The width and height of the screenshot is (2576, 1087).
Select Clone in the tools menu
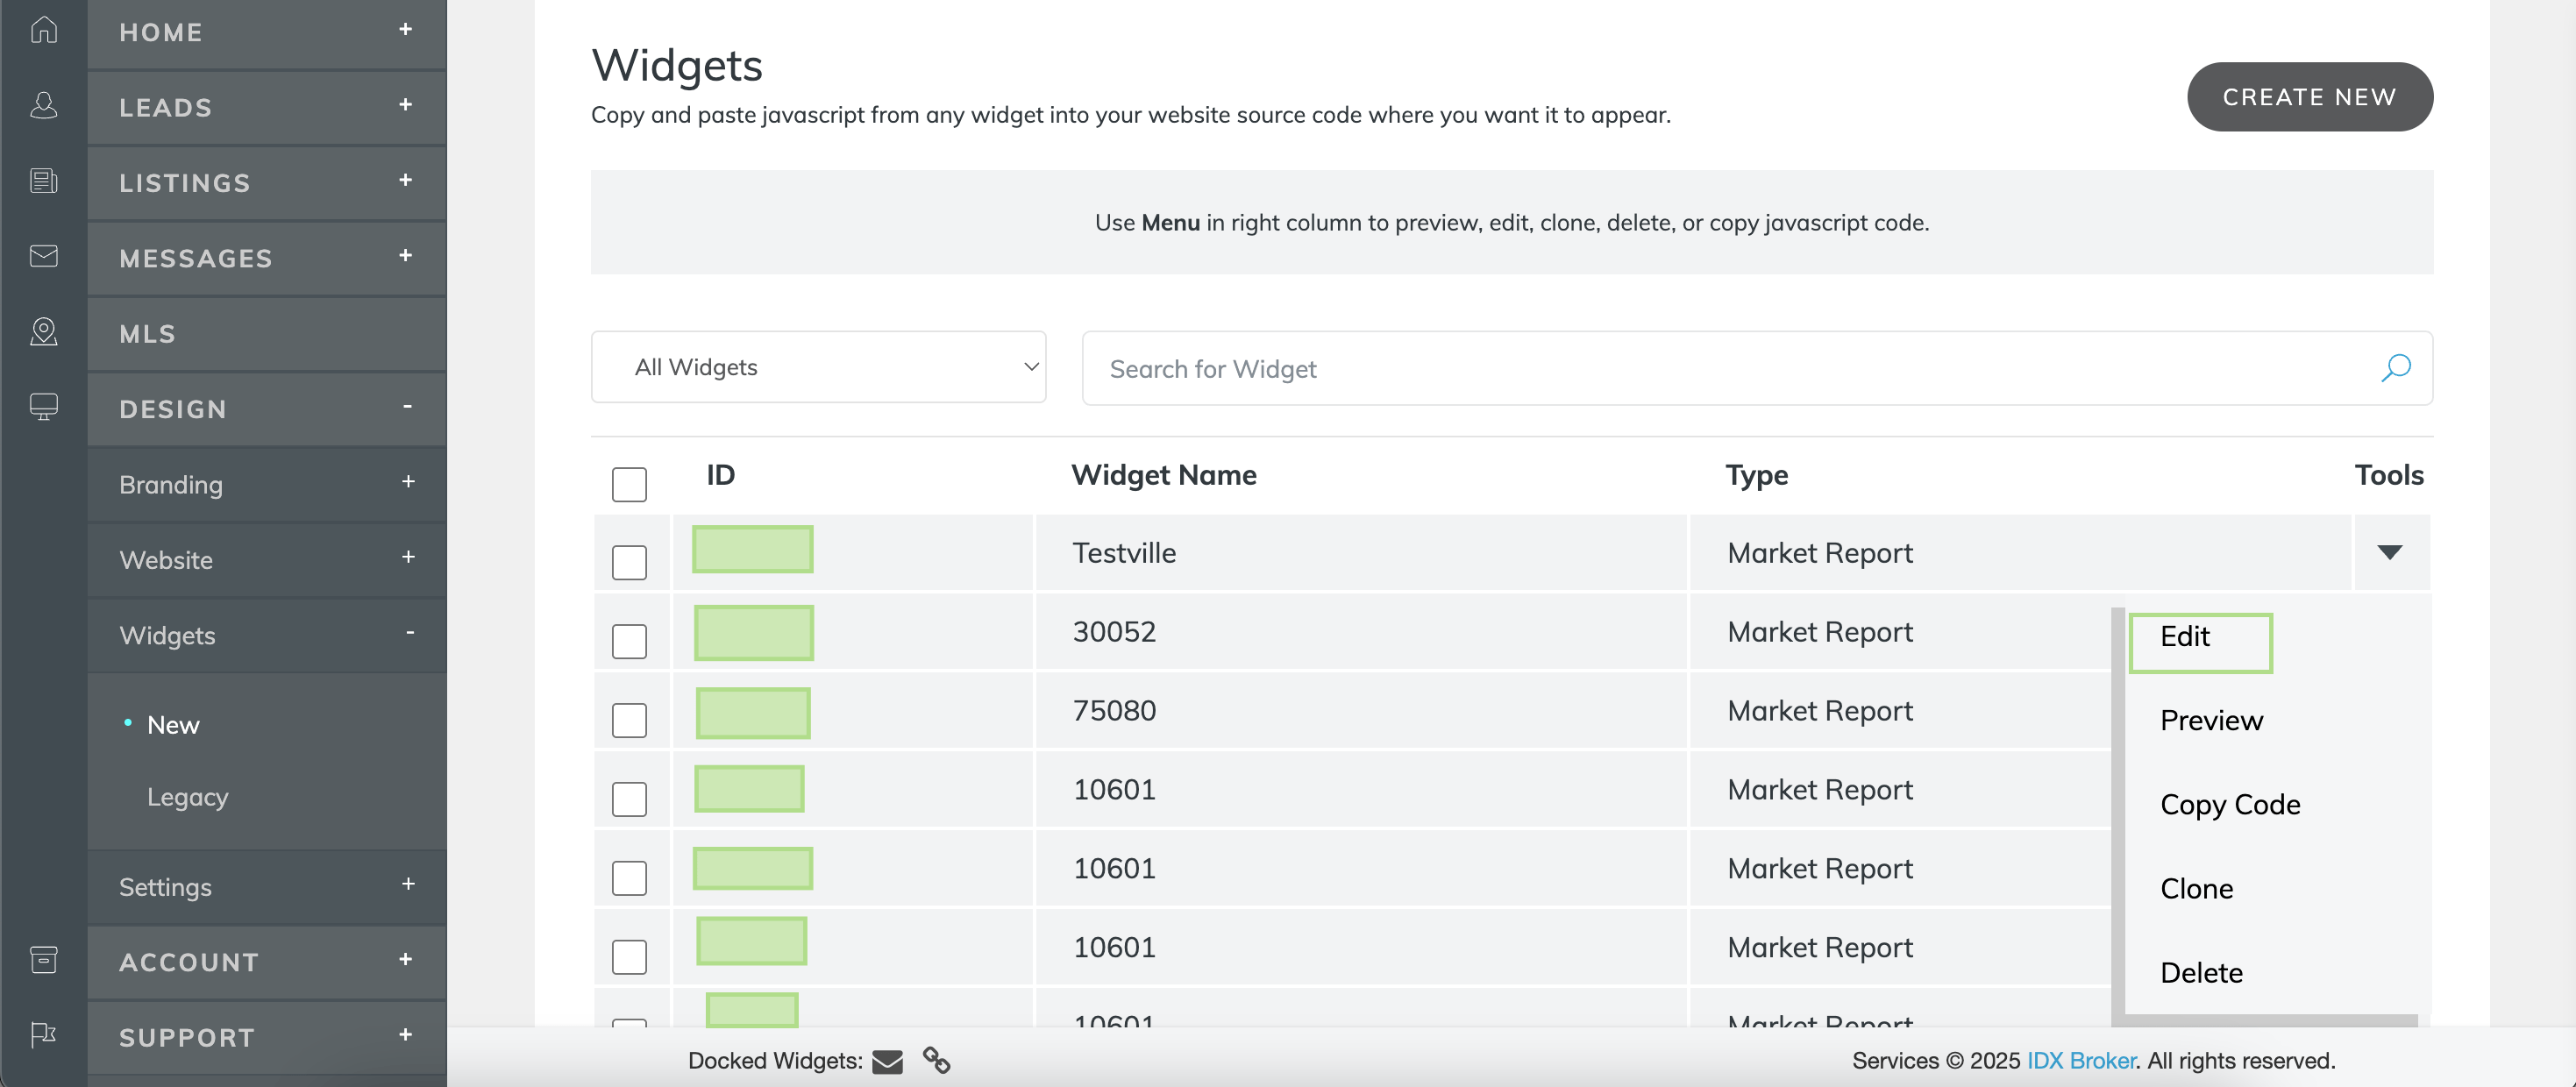pos(2196,889)
